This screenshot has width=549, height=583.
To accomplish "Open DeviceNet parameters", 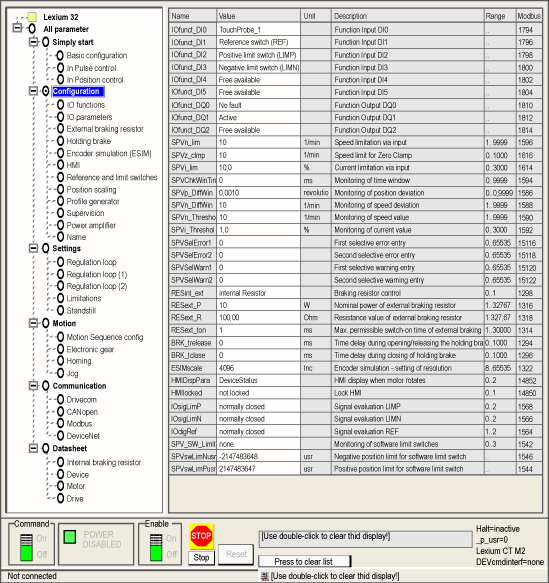I will click(x=83, y=436).
